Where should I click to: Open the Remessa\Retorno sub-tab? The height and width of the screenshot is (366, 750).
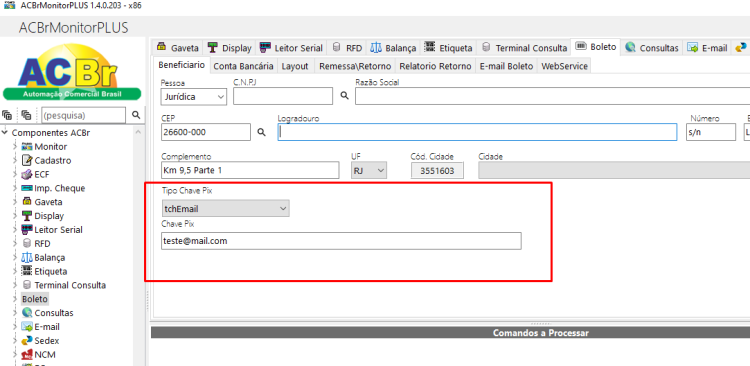coord(355,66)
